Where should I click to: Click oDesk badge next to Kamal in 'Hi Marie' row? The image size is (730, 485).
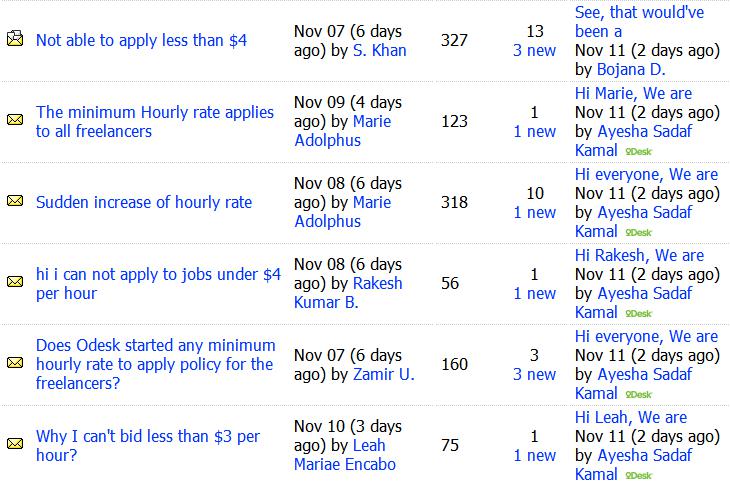tap(638, 152)
